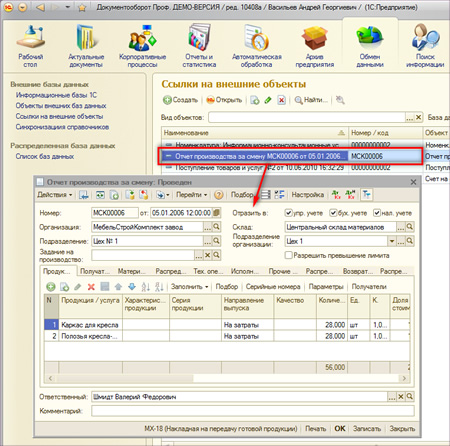Toggle the нал. учете checkbox
450x446 pixels.
pyautogui.click(x=377, y=213)
